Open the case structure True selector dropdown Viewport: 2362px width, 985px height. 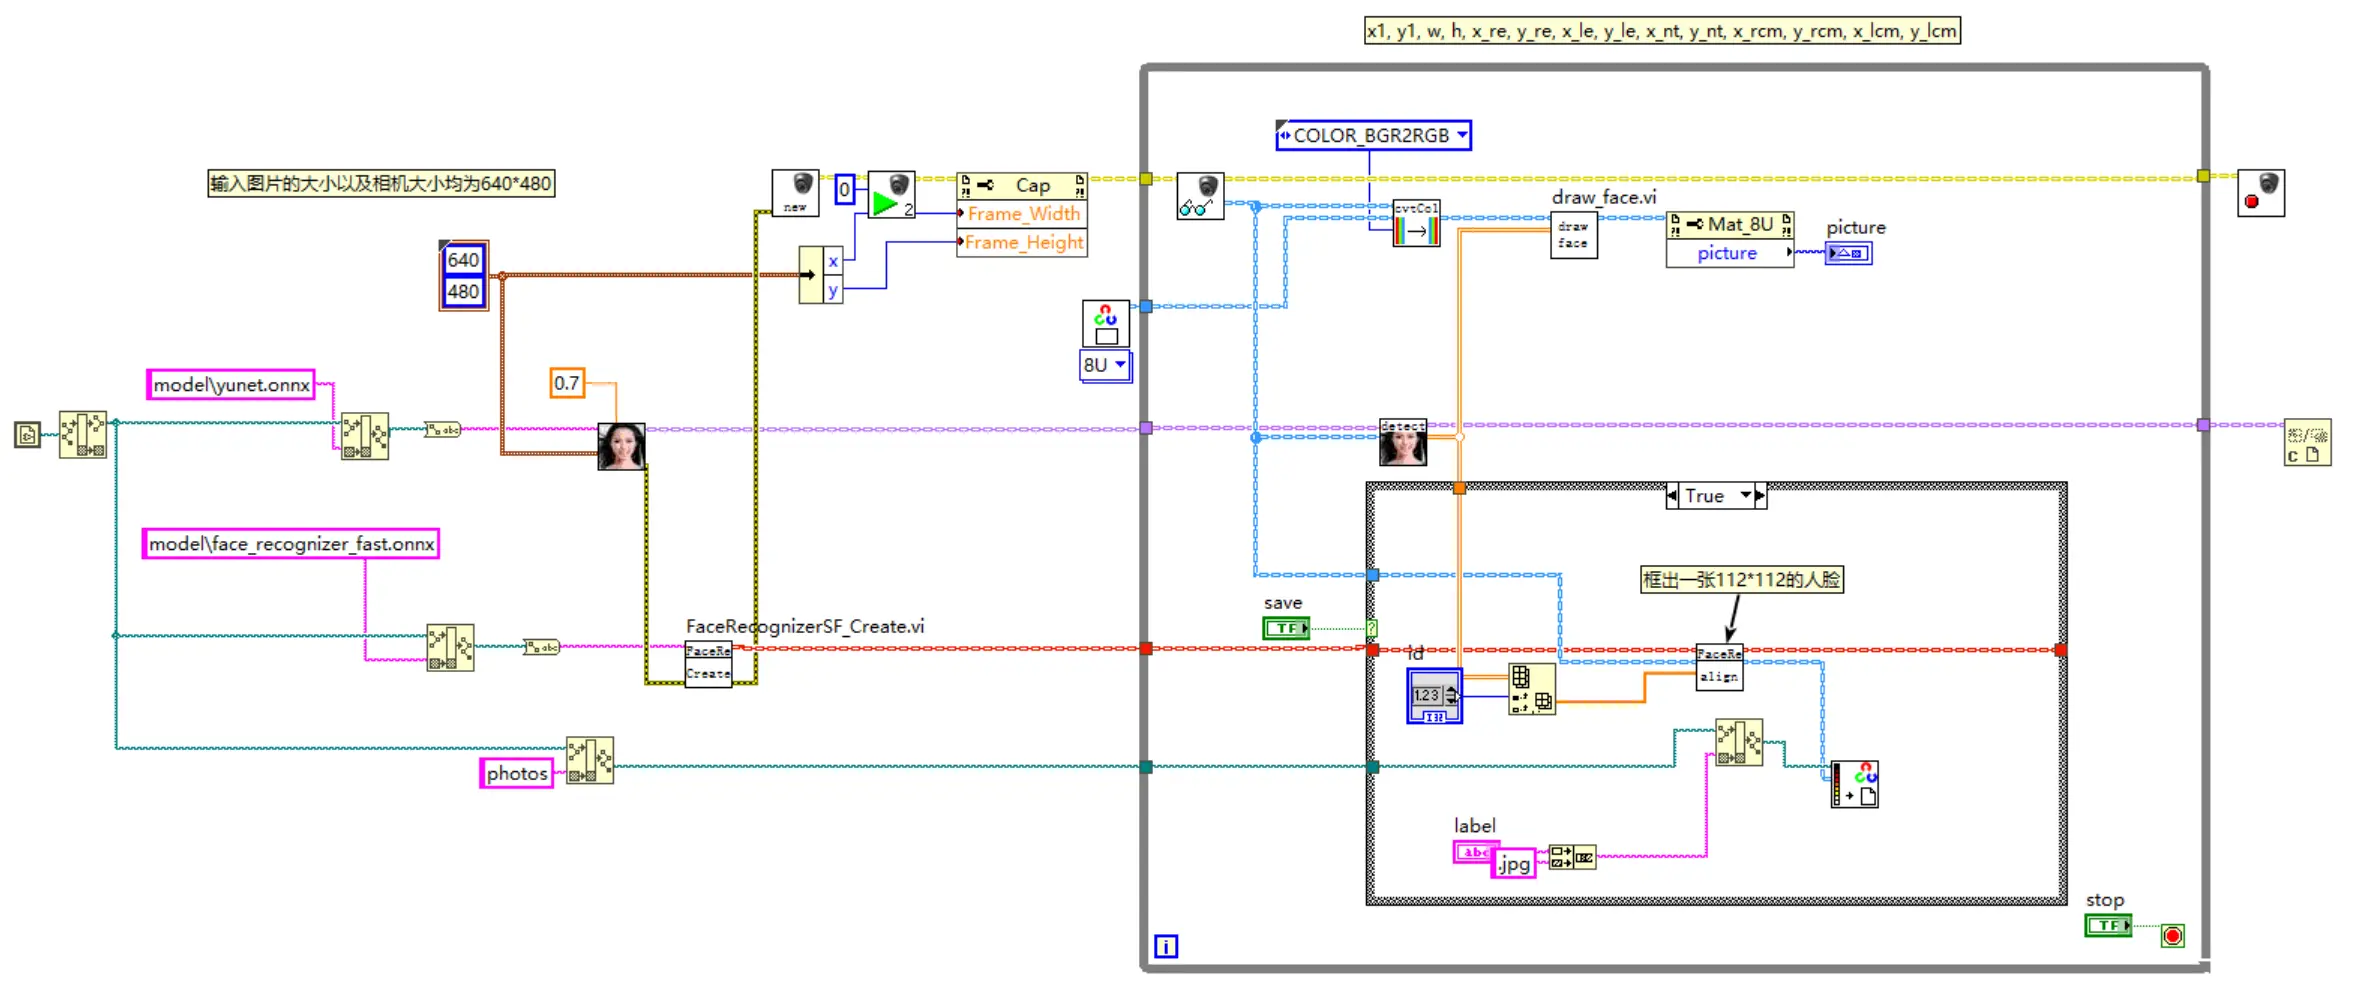1745,495
